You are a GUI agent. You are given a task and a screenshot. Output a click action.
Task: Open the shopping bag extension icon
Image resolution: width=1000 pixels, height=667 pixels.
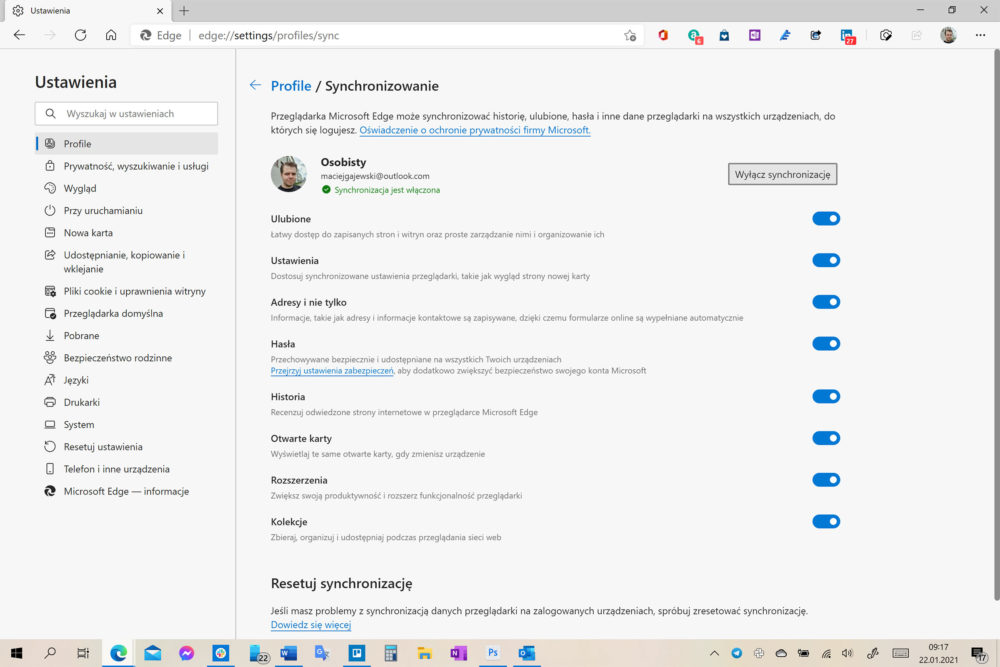point(724,36)
